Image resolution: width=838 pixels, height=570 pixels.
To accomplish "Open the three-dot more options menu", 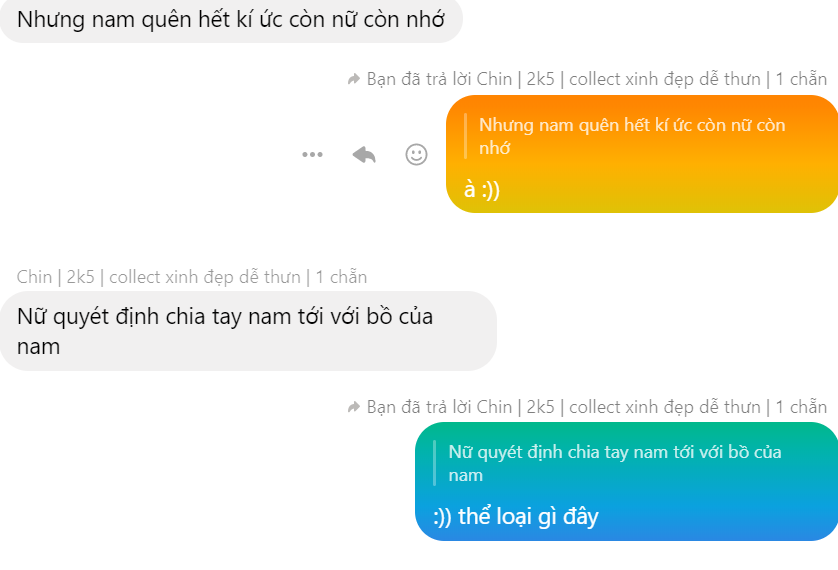I will [312, 155].
